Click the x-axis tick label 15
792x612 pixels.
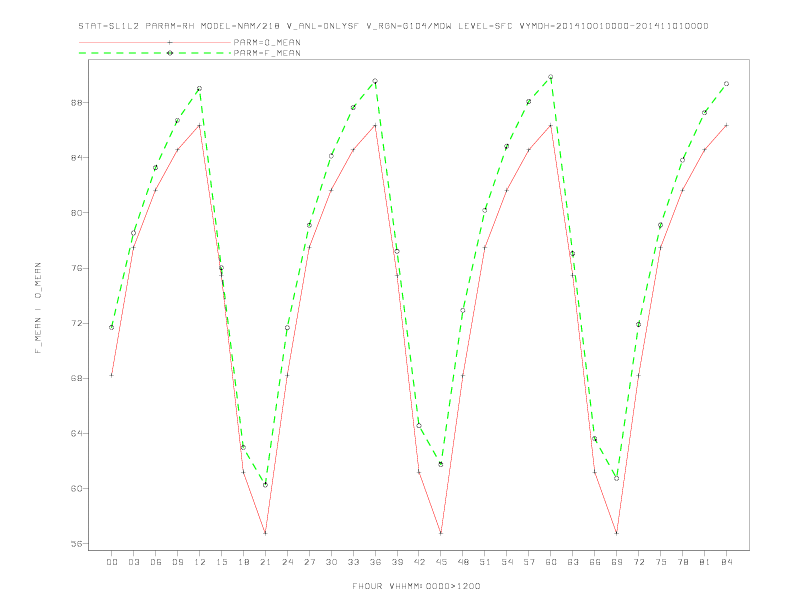(221, 562)
